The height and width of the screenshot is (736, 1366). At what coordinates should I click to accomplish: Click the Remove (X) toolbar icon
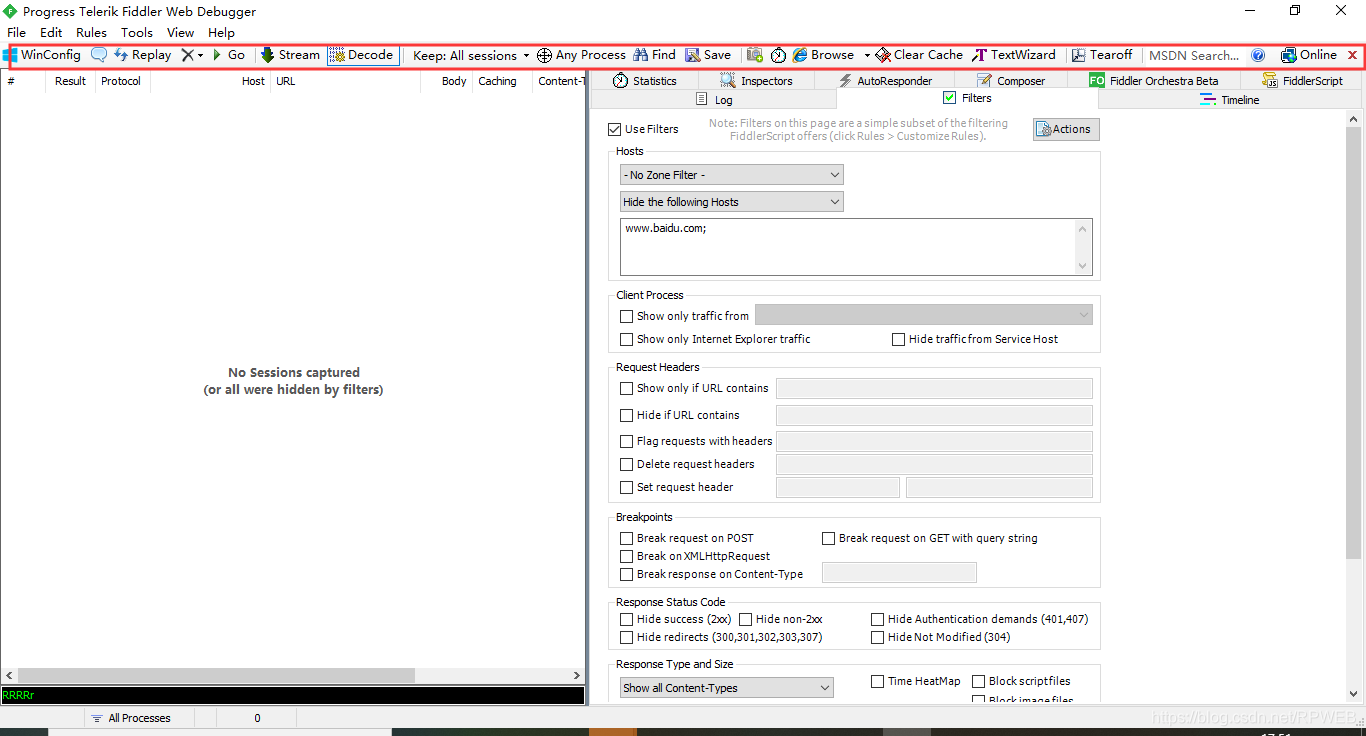coord(187,55)
